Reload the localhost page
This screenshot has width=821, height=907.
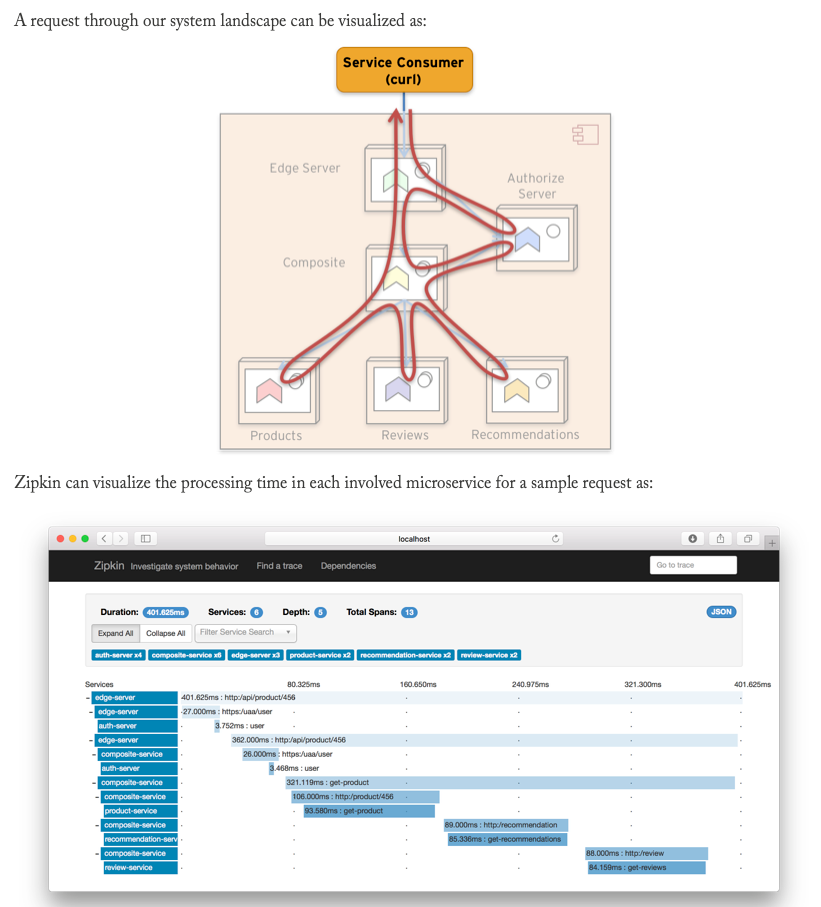click(x=555, y=539)
